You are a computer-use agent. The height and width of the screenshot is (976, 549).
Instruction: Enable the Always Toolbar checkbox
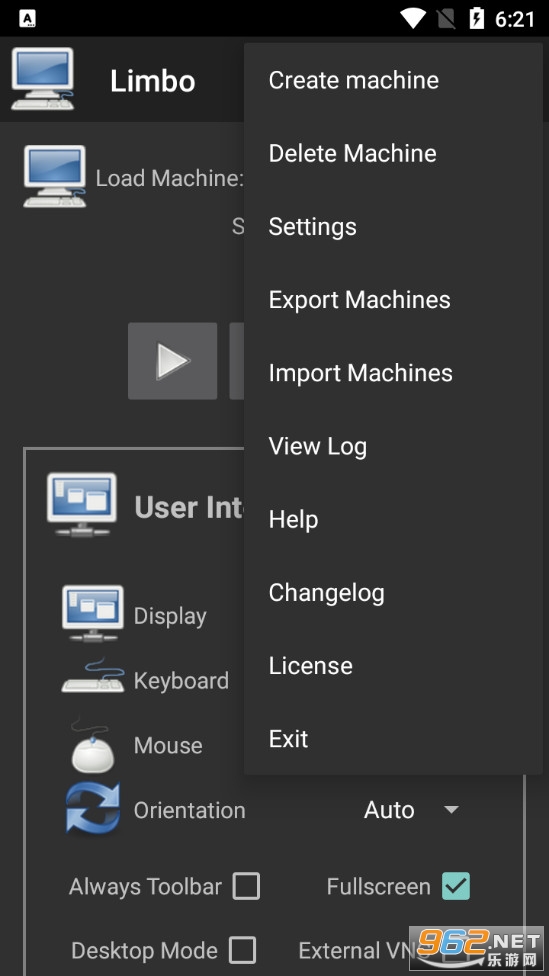pos(246,886)
